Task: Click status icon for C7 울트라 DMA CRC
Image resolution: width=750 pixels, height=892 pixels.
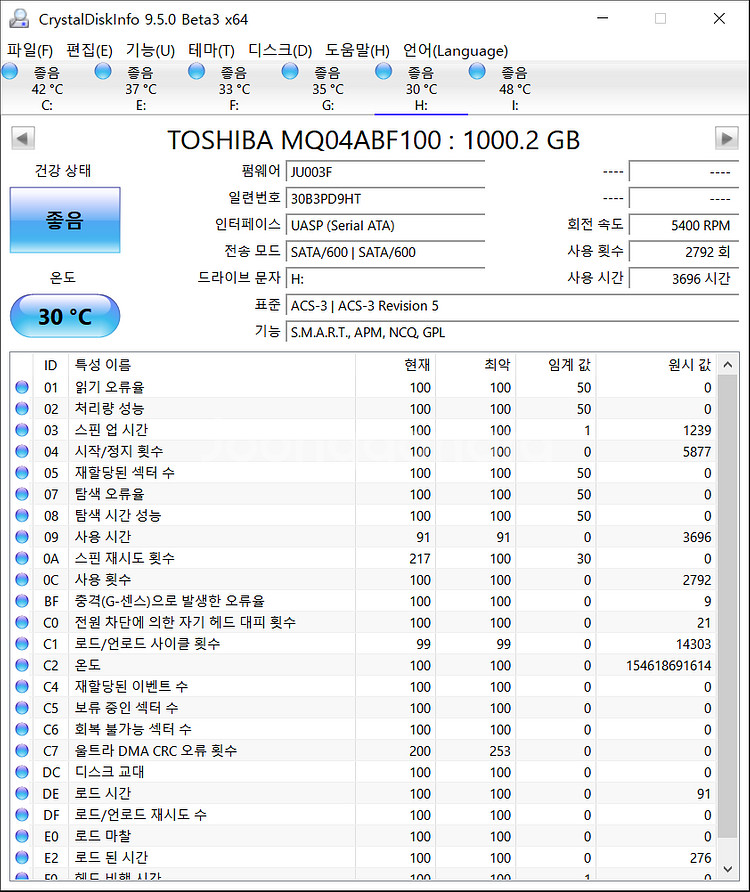Action: point(22,751)
